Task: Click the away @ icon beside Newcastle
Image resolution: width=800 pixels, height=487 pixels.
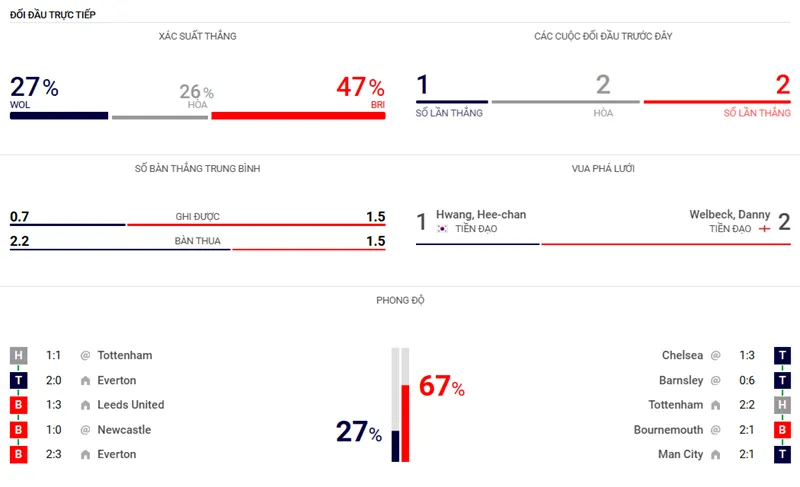Action: pyautogui.click(x=85, y=430)
